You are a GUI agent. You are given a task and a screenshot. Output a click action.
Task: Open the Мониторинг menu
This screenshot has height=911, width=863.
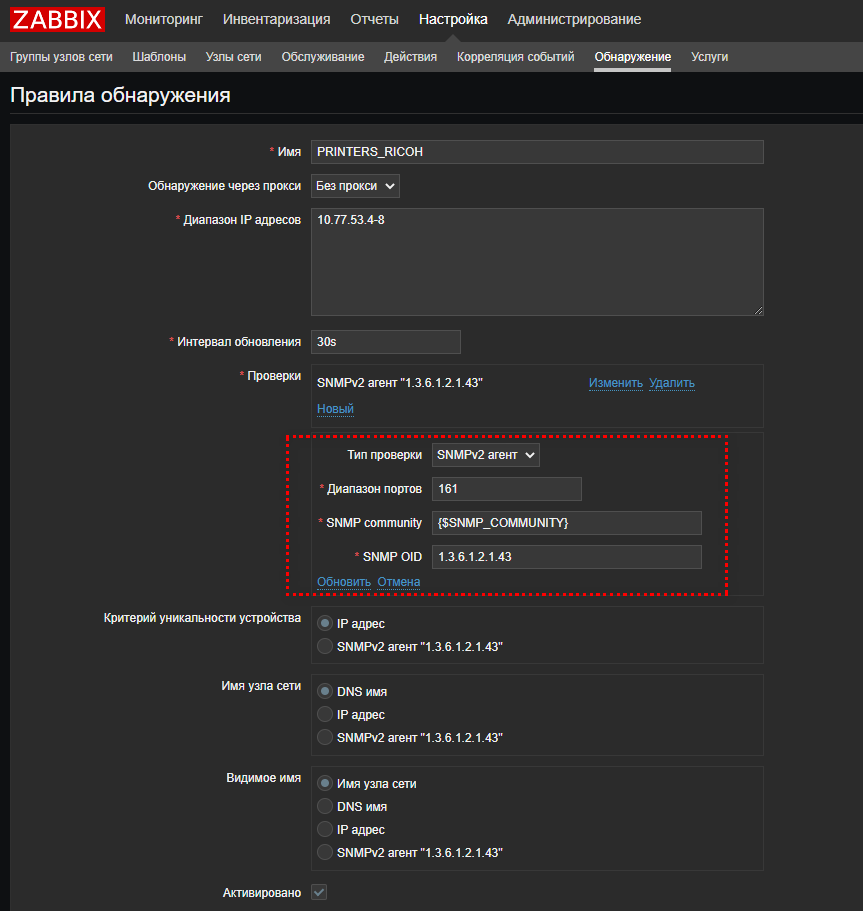click(164, 19)
